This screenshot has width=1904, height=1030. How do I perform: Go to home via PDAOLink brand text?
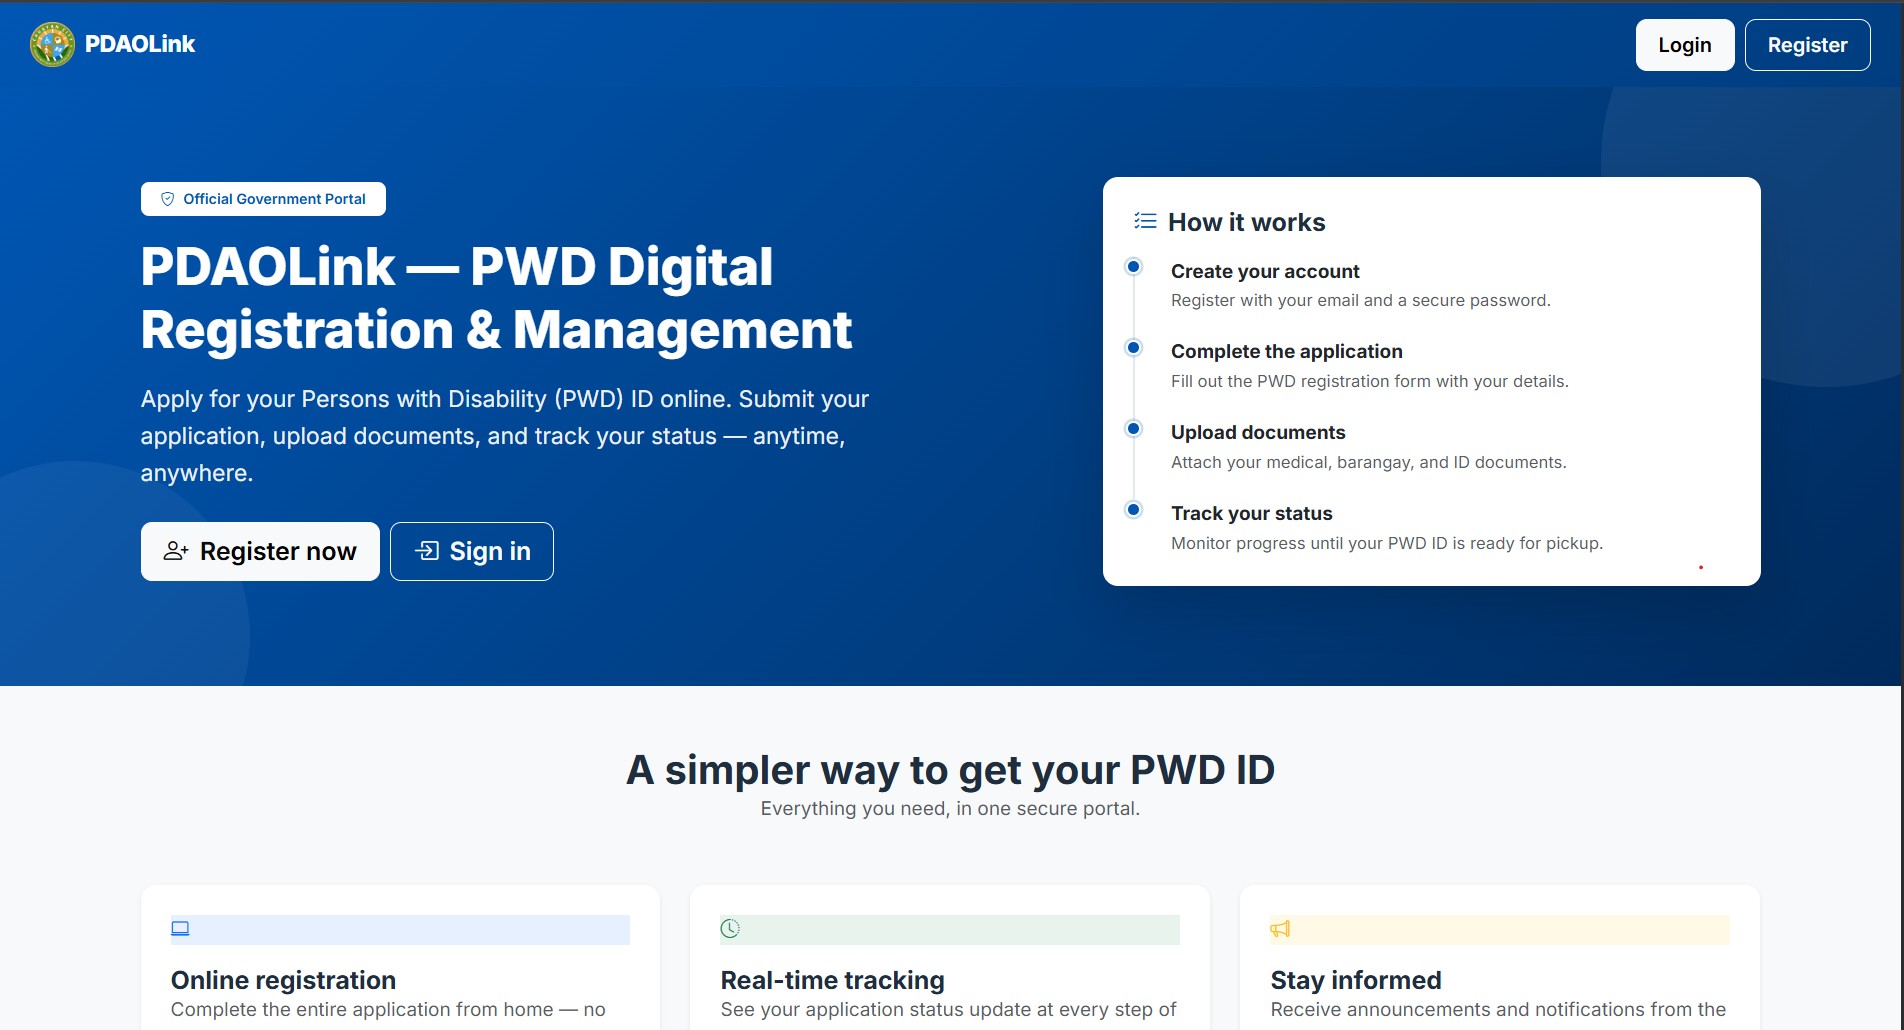[x=140, y=44]
